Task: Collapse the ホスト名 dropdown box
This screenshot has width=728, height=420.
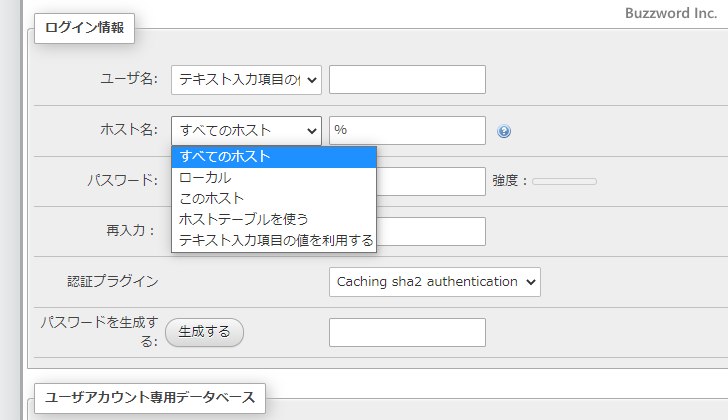Action: pos(246,131)
